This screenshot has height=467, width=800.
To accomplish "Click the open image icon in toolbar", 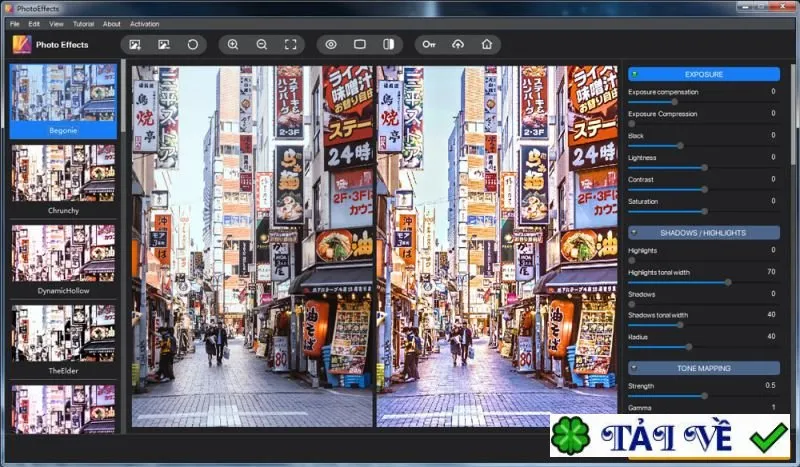I will click(x=135, y=45).
